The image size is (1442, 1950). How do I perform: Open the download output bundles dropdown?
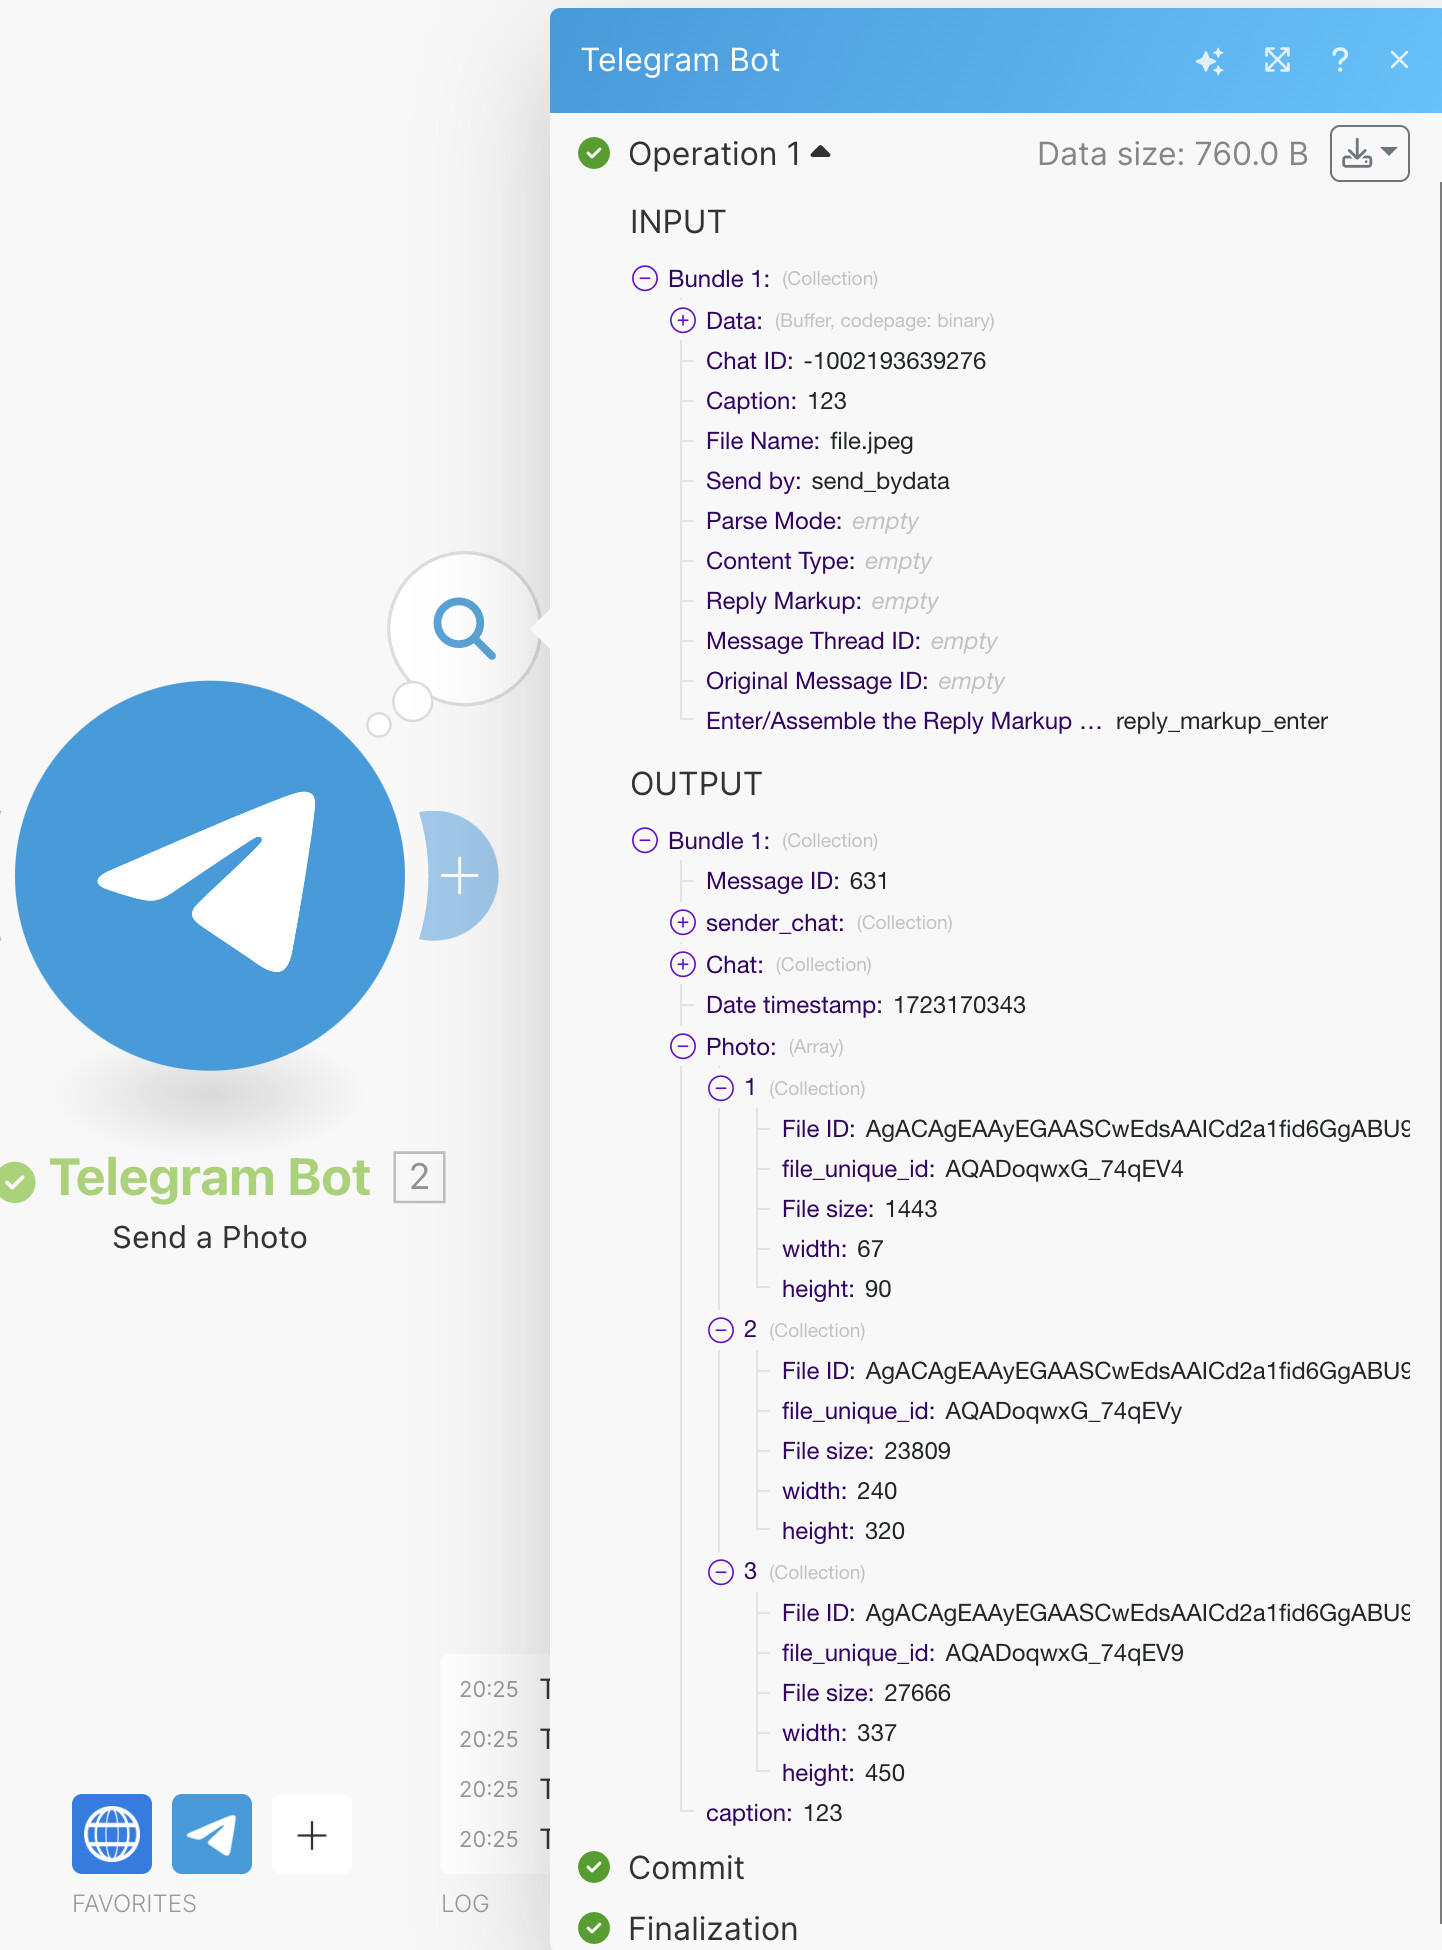(x=1369, y=153)
